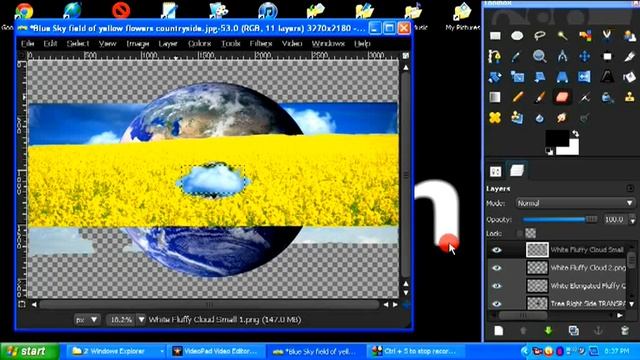640x360 pixels.
Task: Select the Foreground Select tool
Action: [x=629, y=36]
